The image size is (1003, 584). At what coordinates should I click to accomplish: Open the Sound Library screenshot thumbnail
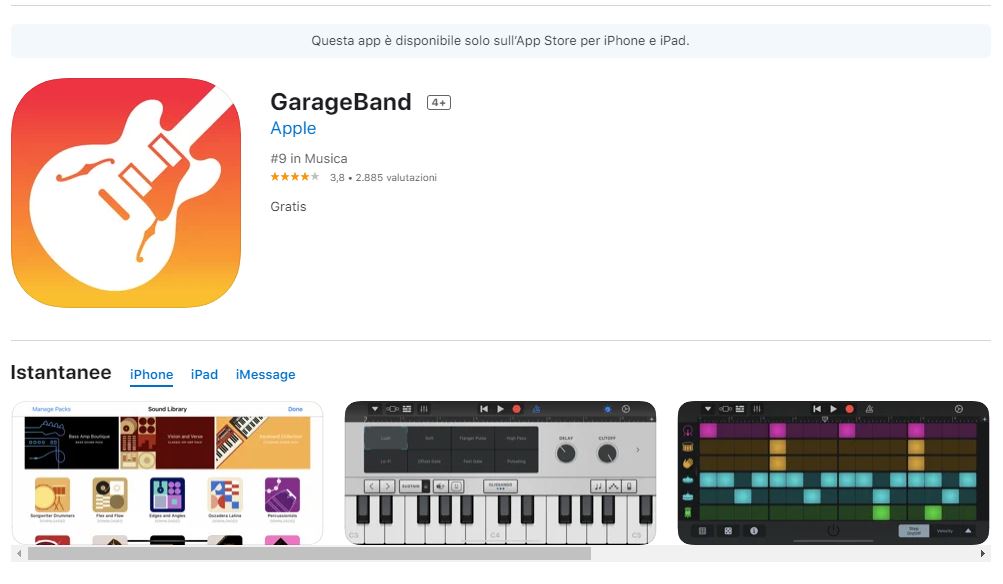pyautogui.click(x=168, y=473)
